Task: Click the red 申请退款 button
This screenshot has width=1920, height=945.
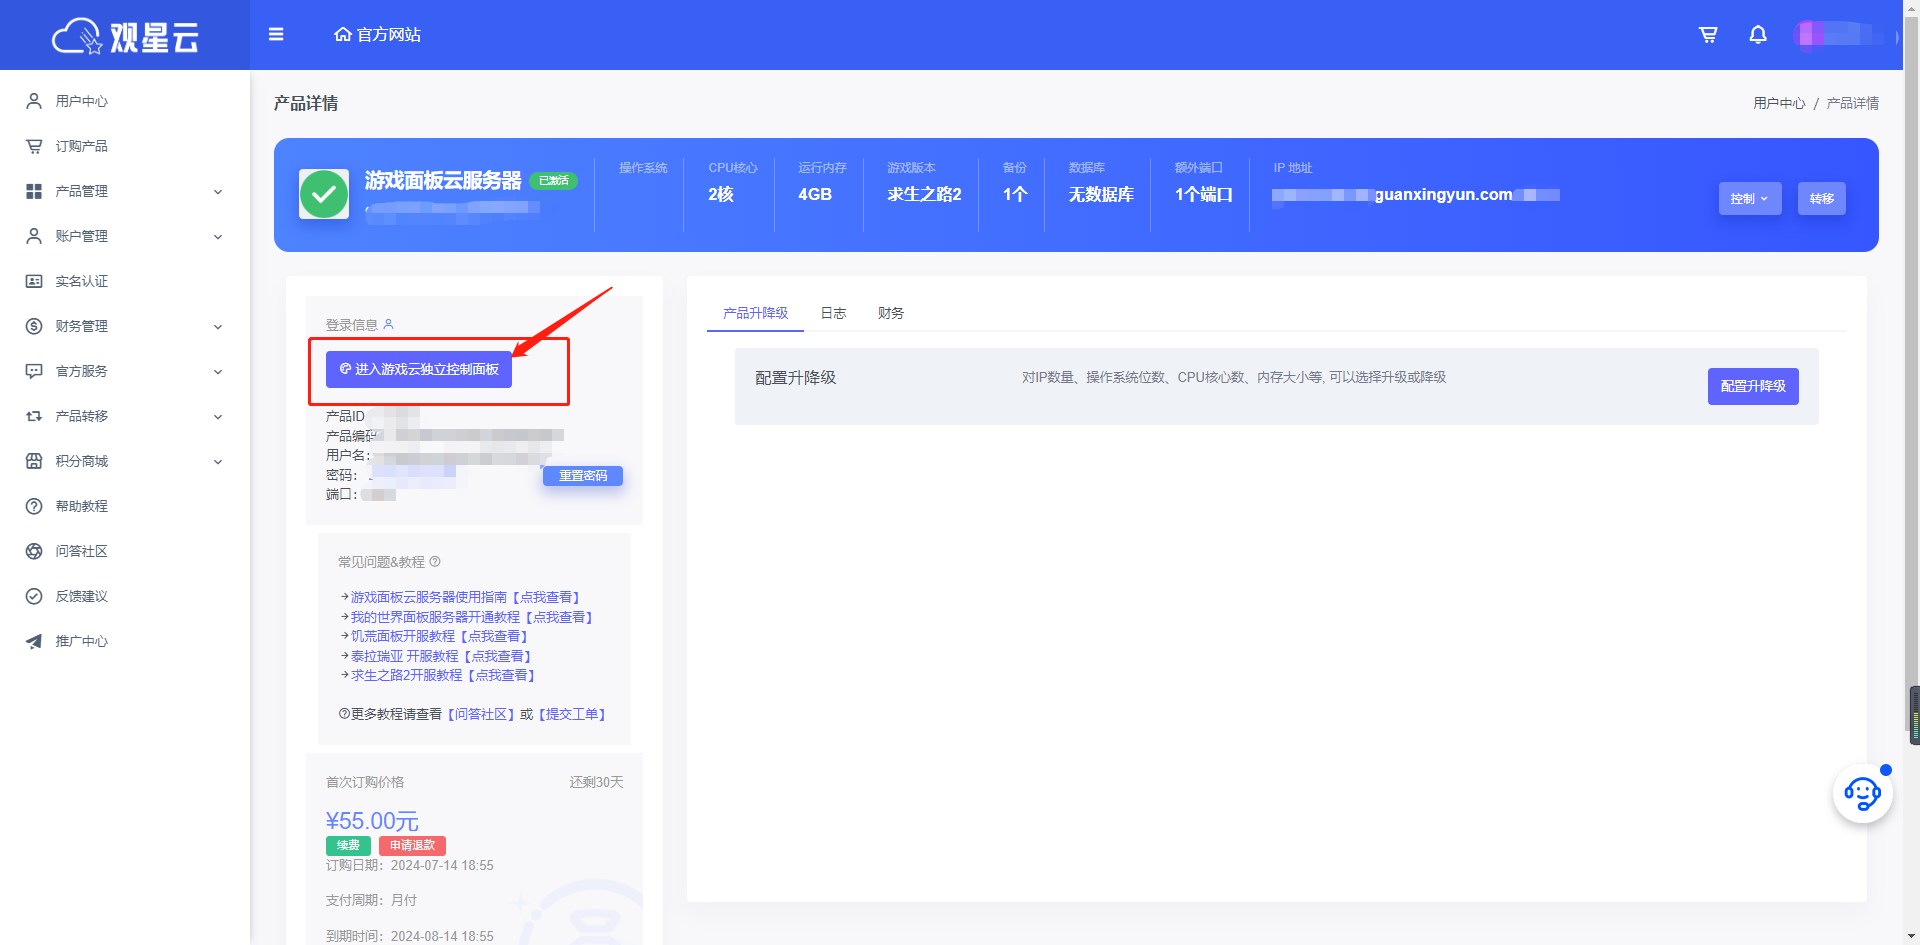Action: (x=412, y=845)
